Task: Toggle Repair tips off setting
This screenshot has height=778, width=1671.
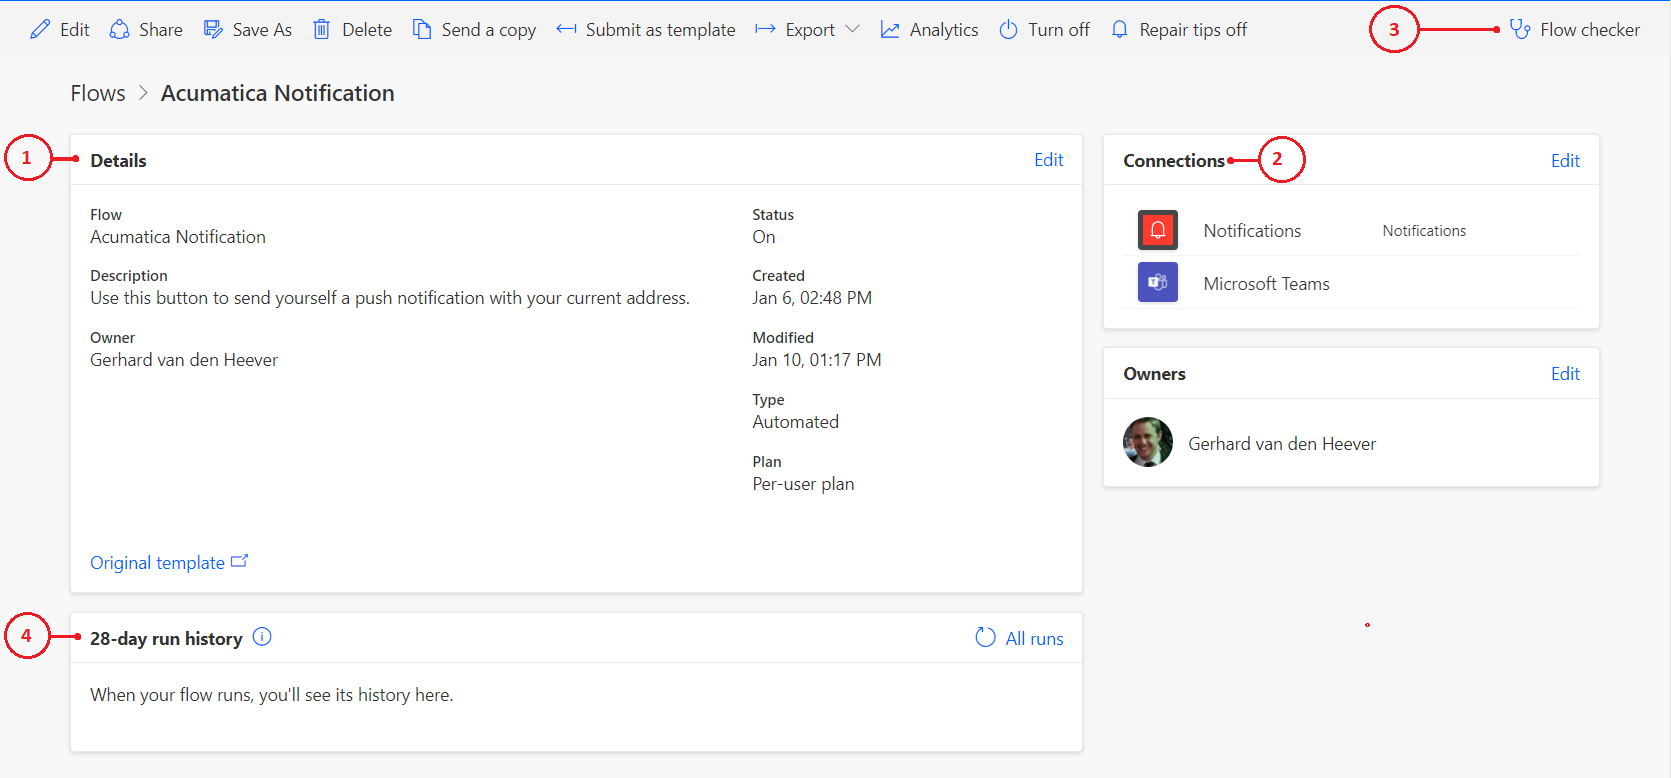Action: tap(1179, 30)
